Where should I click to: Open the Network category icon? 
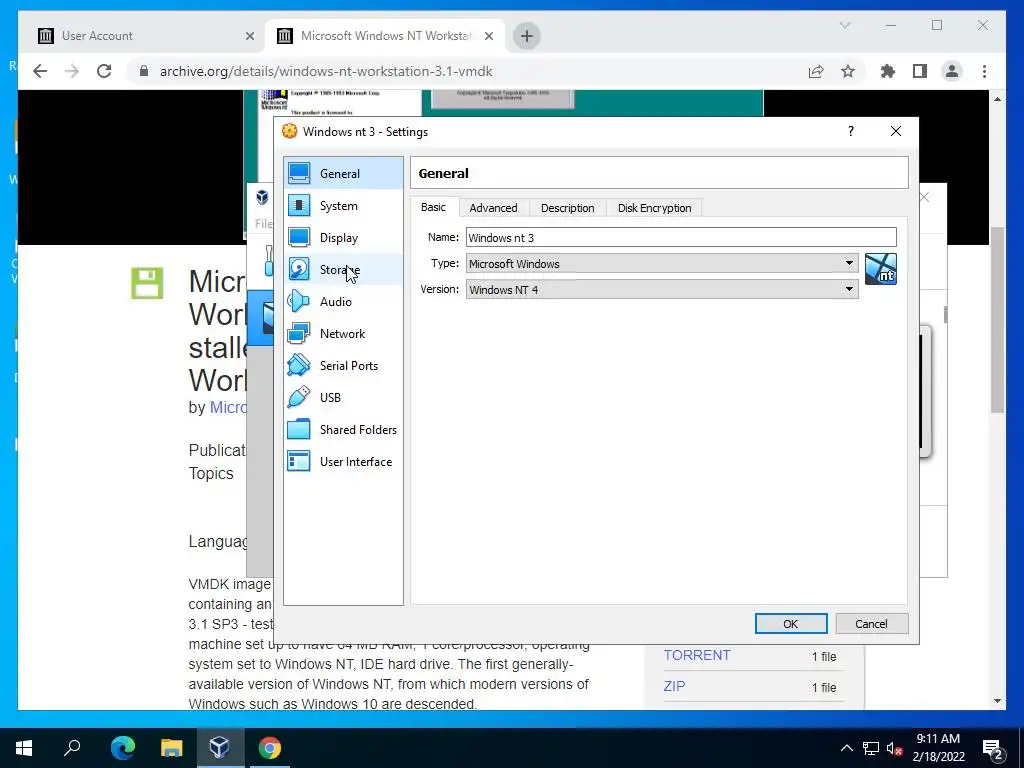(x=299, y=333)
